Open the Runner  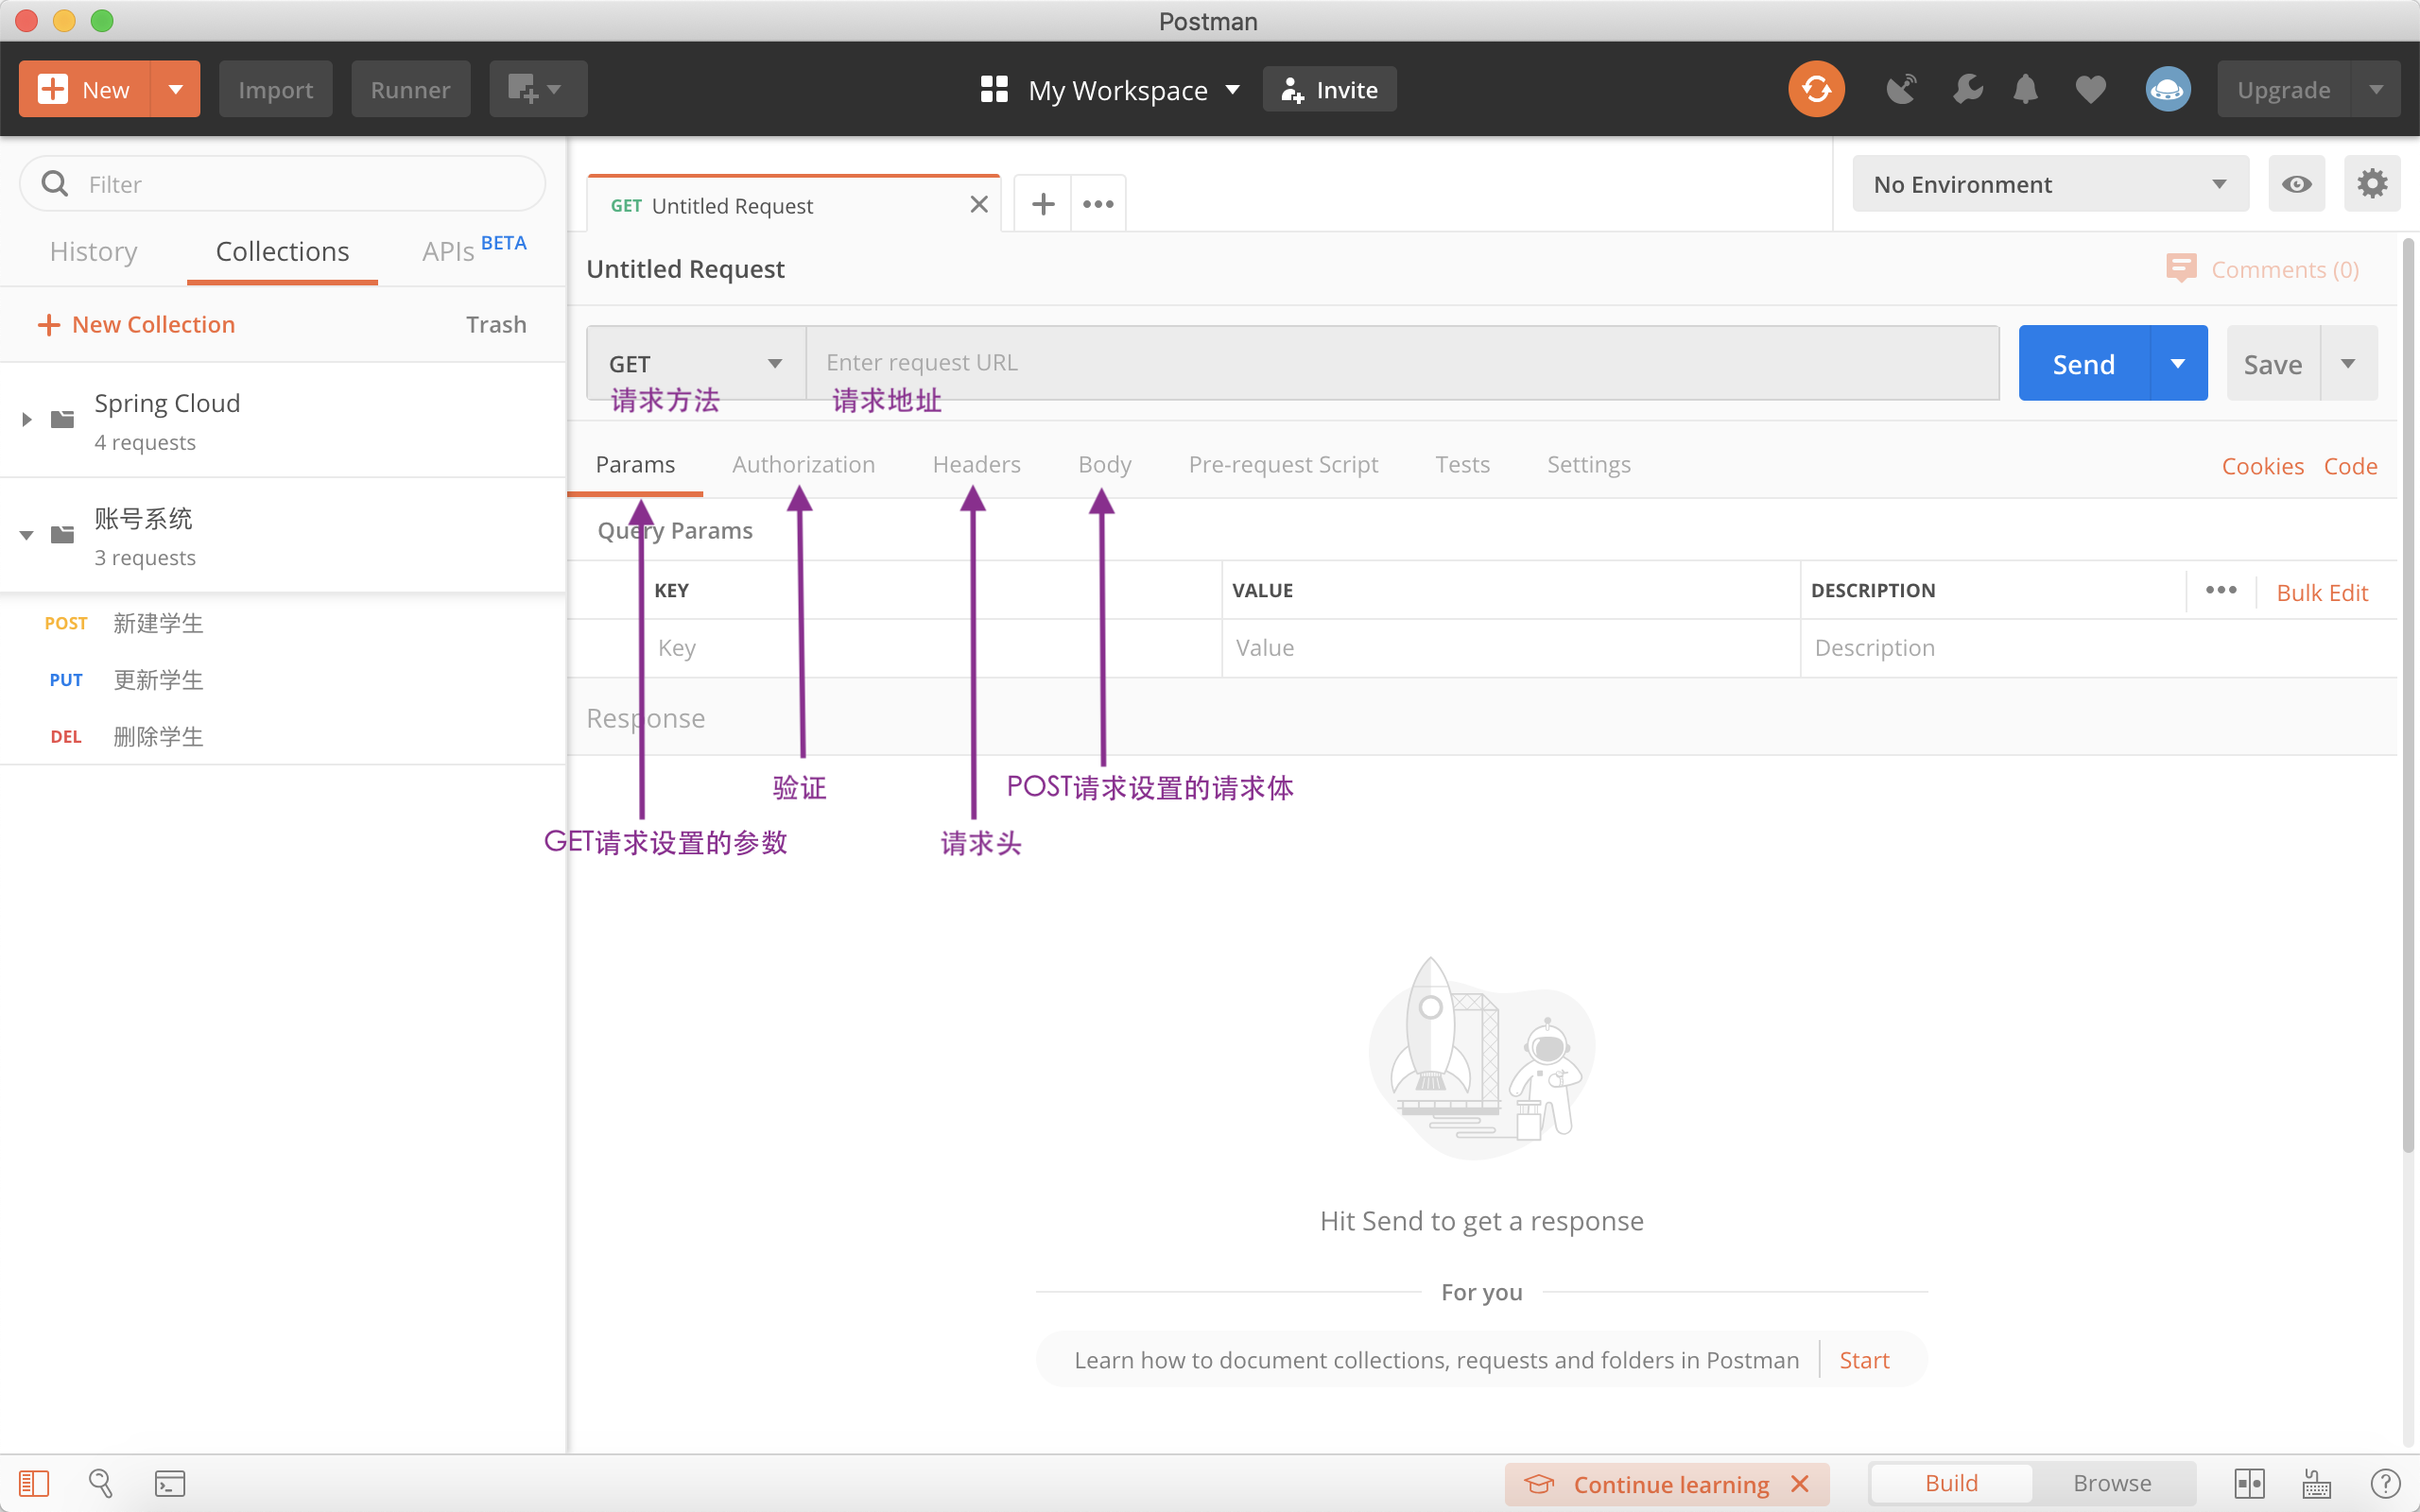click(x=410, y=89)
